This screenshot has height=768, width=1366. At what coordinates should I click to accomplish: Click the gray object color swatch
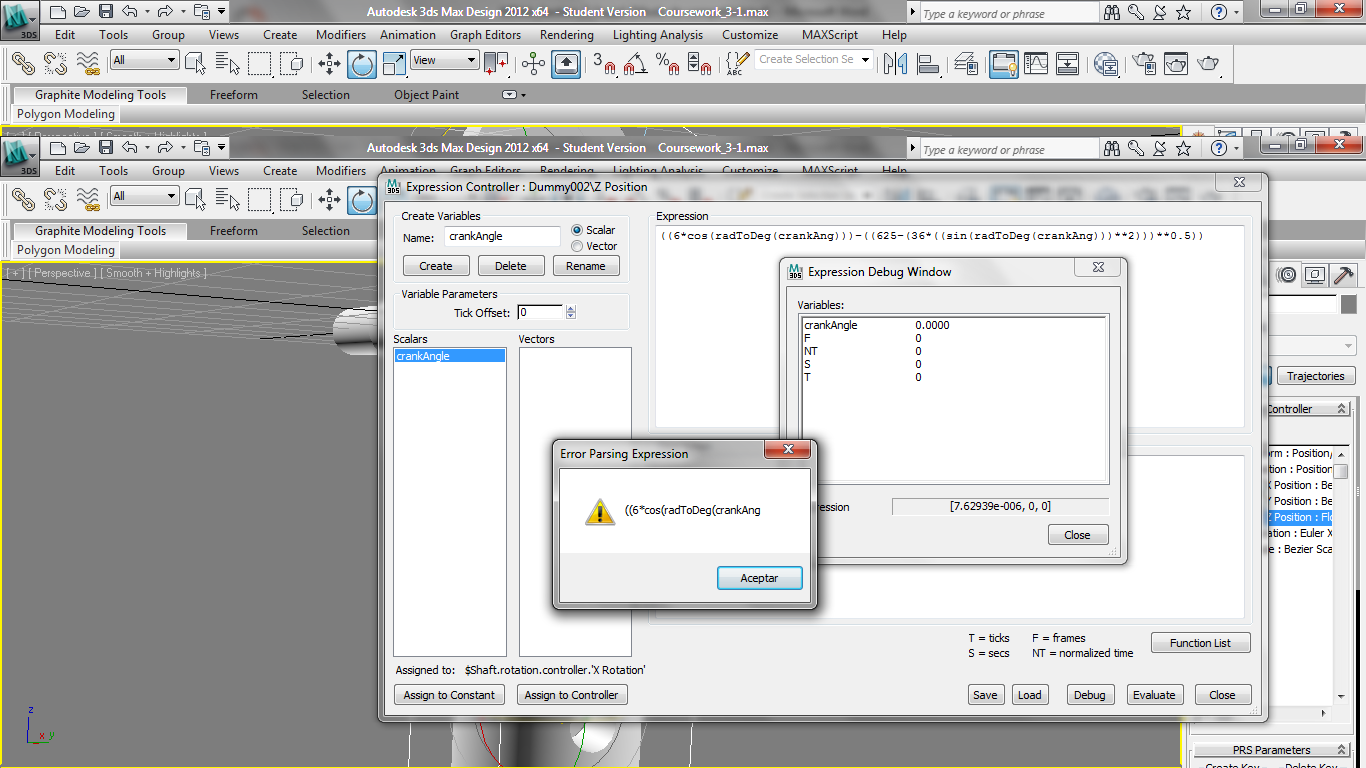[x=1349, y=304]
